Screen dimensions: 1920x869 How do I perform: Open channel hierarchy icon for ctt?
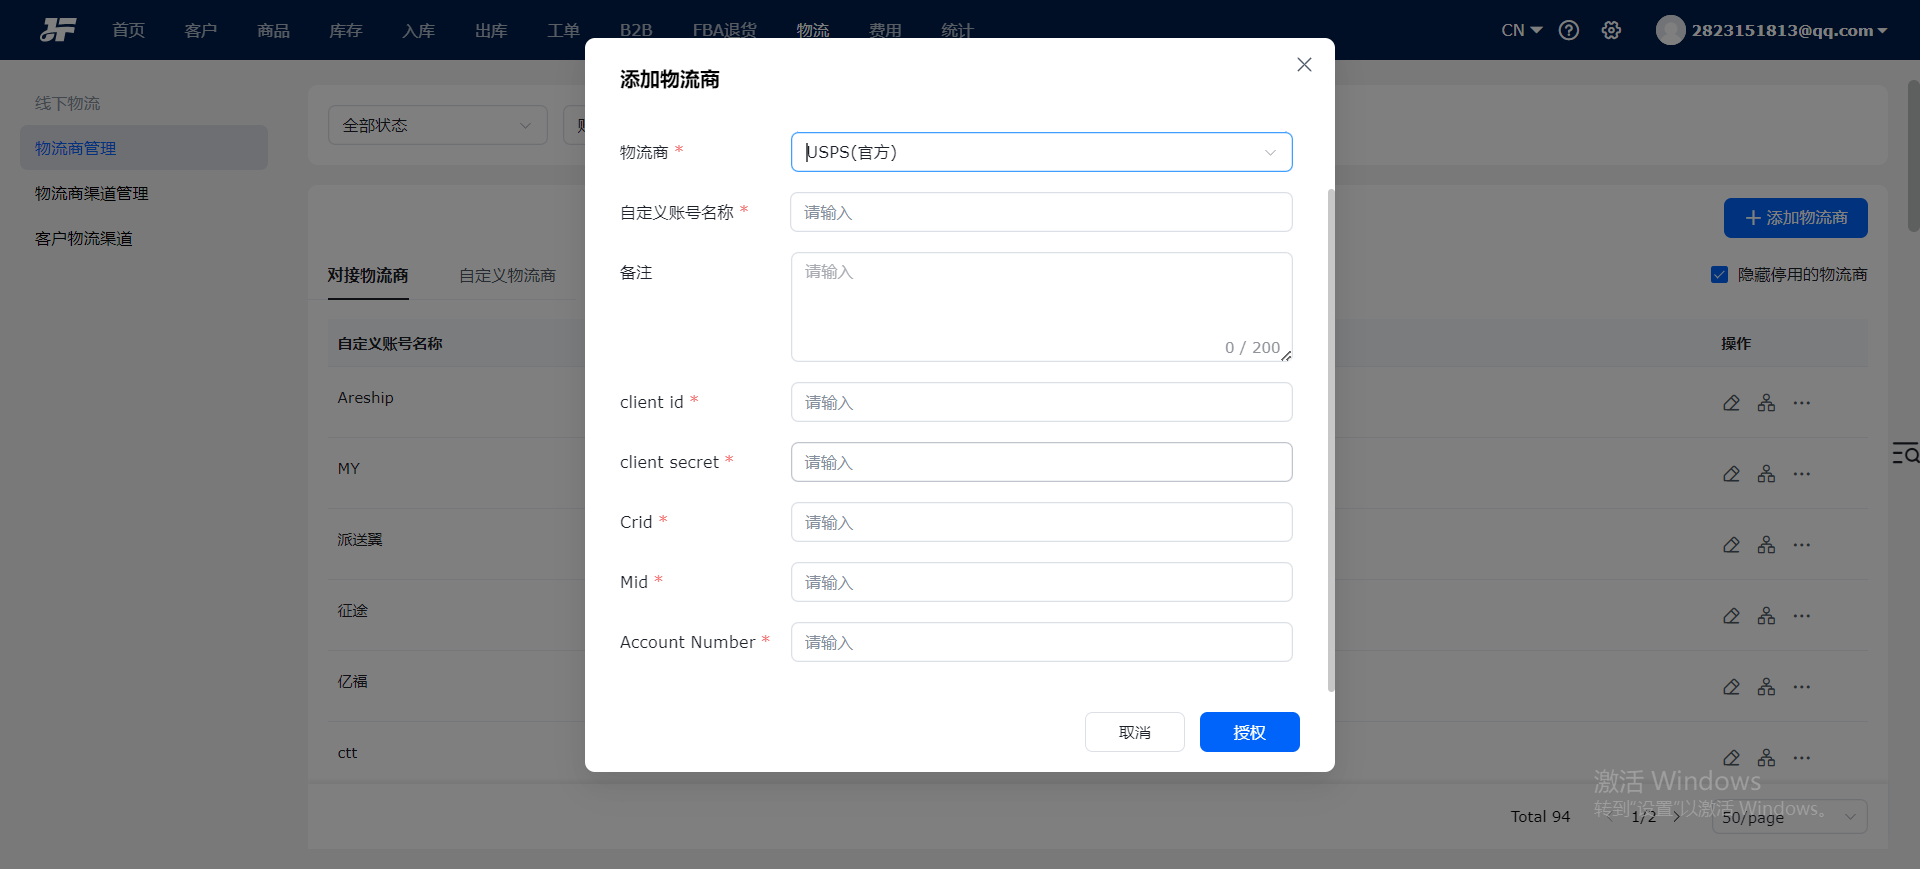coord(1767,758)
